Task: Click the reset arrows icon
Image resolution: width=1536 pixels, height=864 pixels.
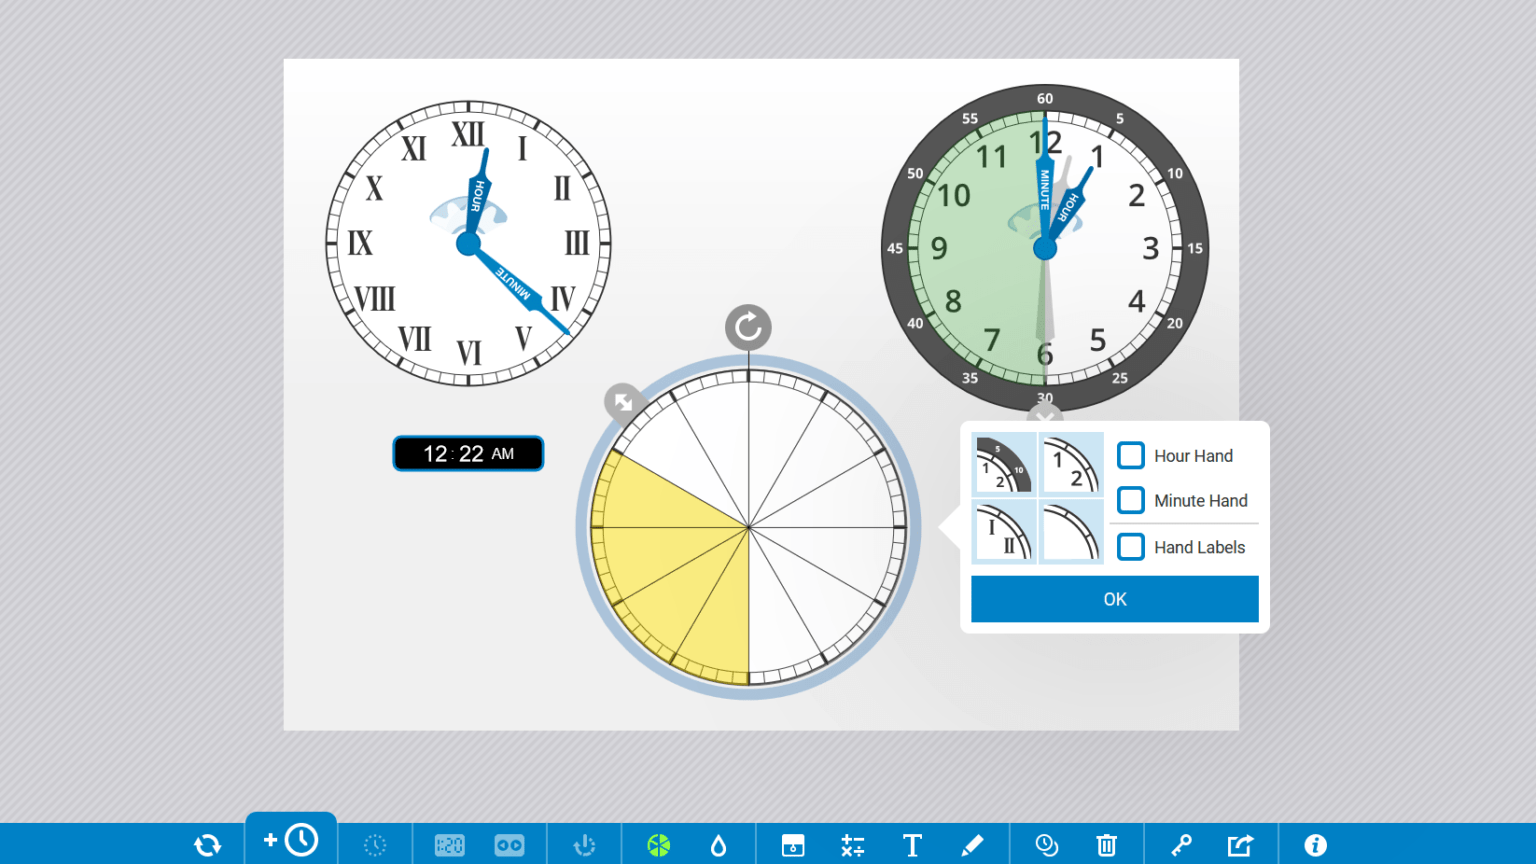Action: pos(207,845)
